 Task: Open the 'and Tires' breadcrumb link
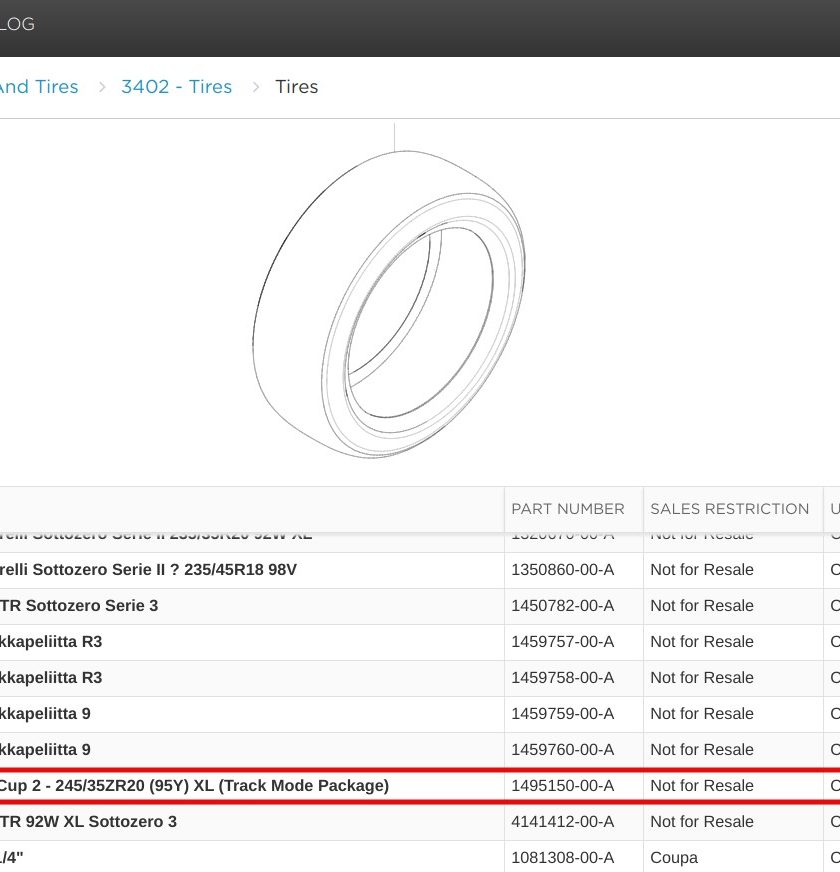(x=39, y=87)
